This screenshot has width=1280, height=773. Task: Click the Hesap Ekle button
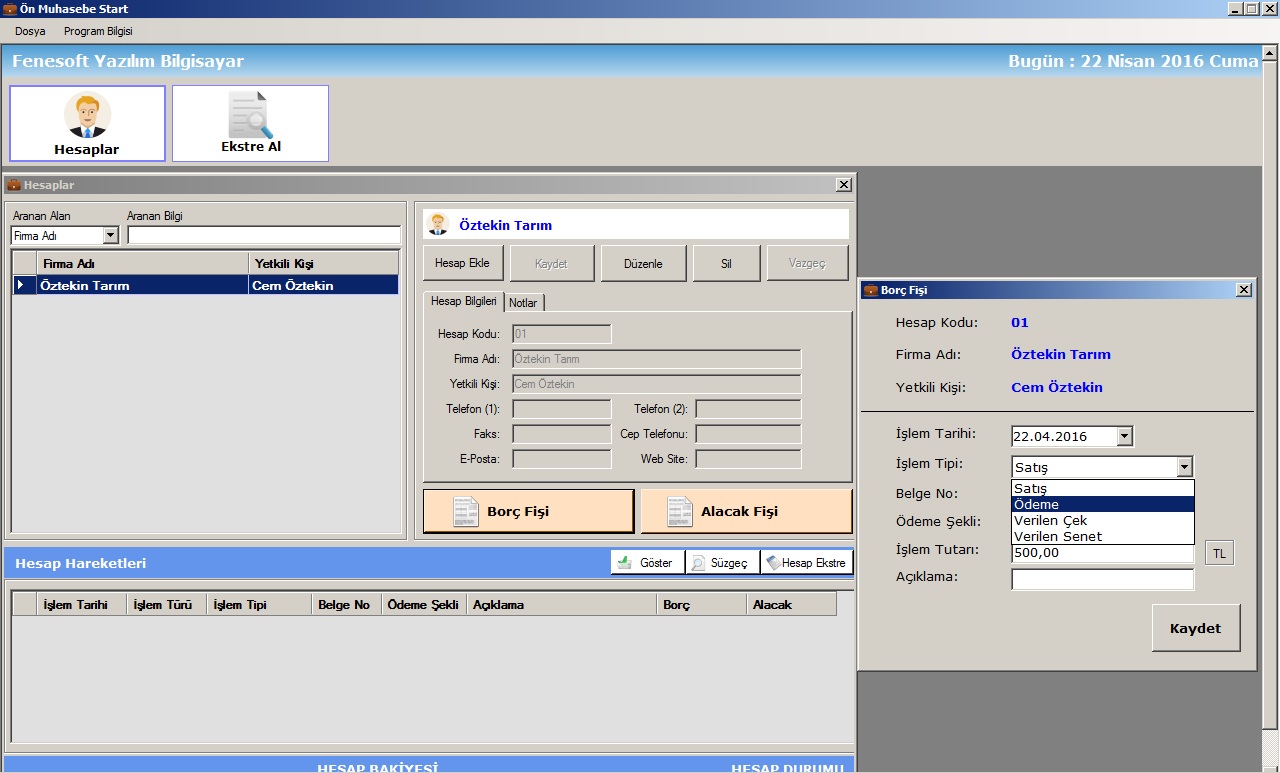462,263
